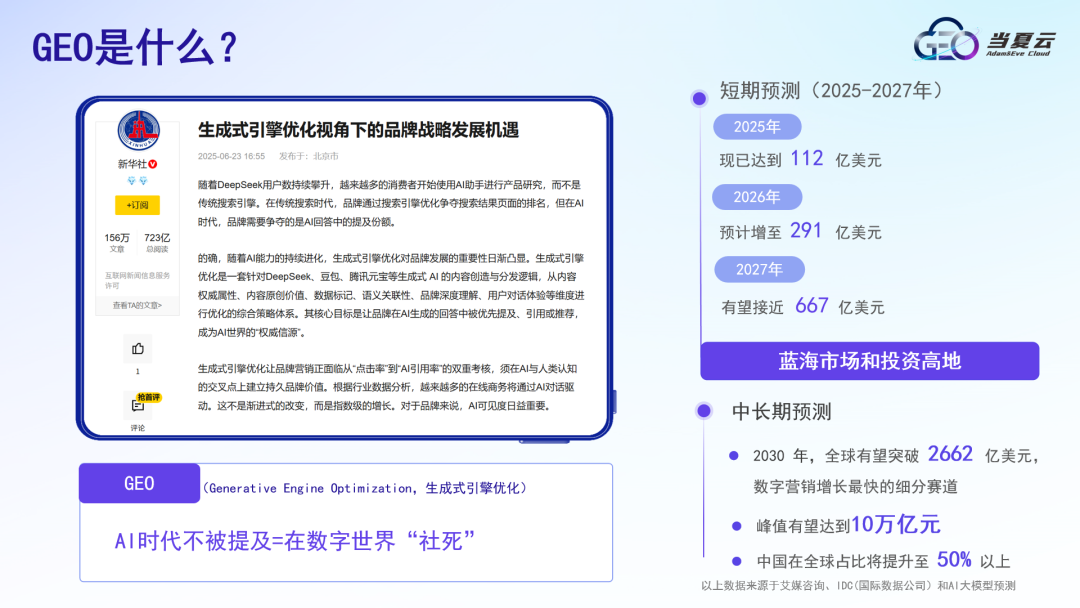
Task: Click the value 291 亿美元
Action: 836,231
